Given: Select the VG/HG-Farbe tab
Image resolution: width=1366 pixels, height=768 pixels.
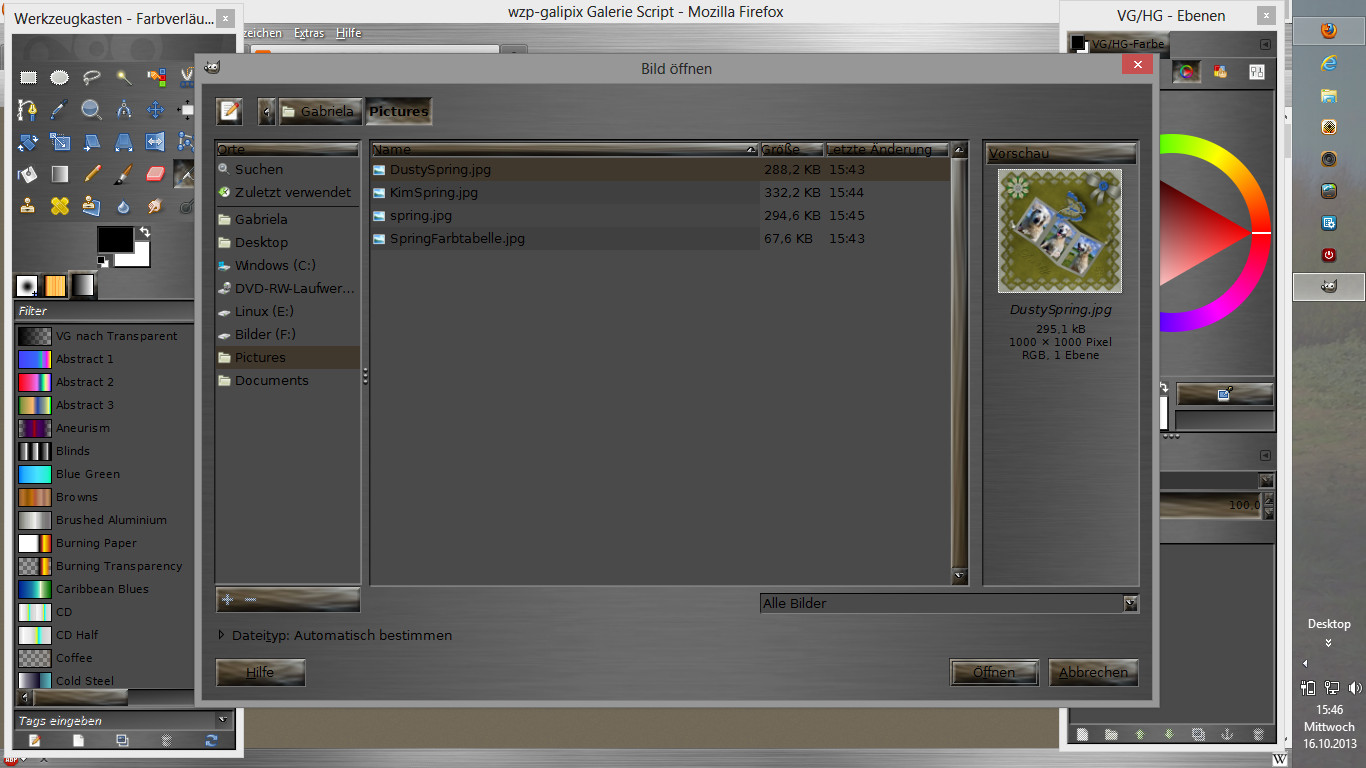Looking at the screenshot, I should click(x=1117, y=44).
